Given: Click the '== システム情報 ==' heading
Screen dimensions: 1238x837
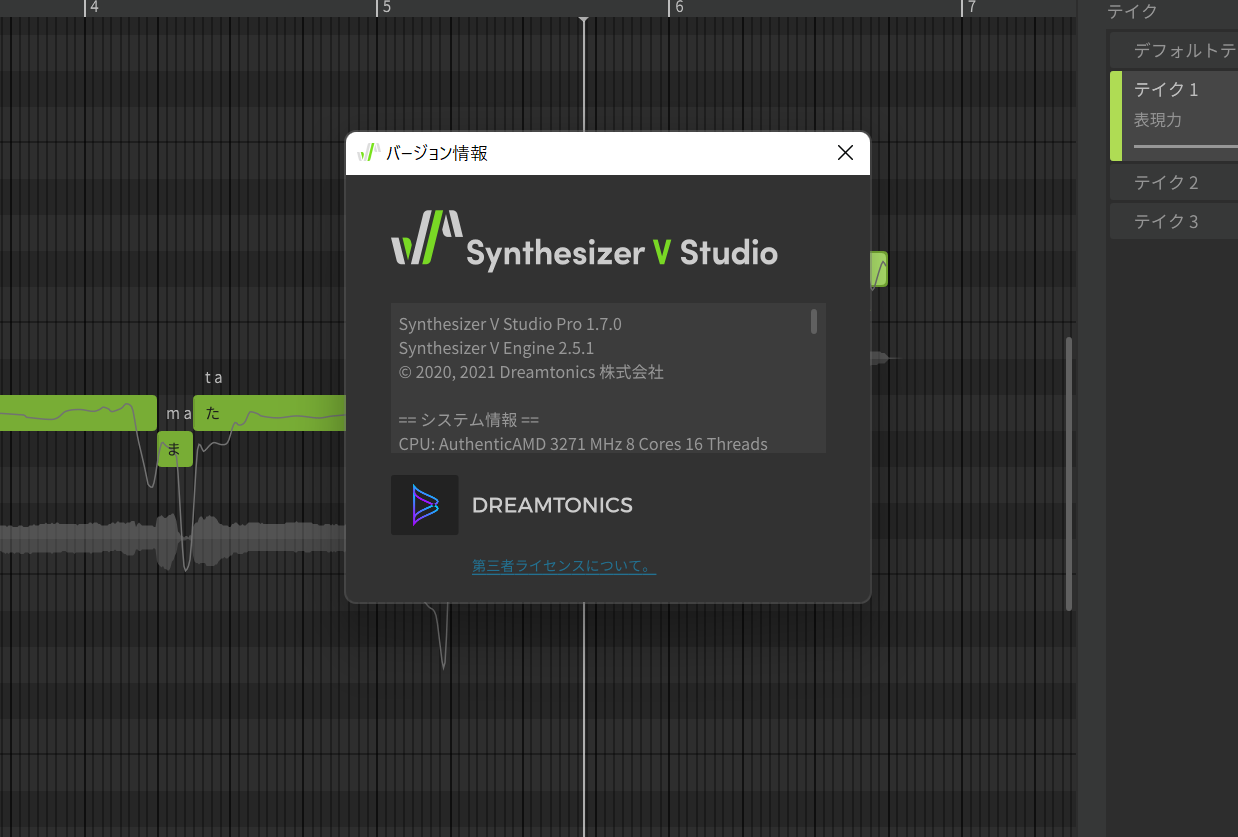Looking at the screenshot, I should [x=469, y=420].
